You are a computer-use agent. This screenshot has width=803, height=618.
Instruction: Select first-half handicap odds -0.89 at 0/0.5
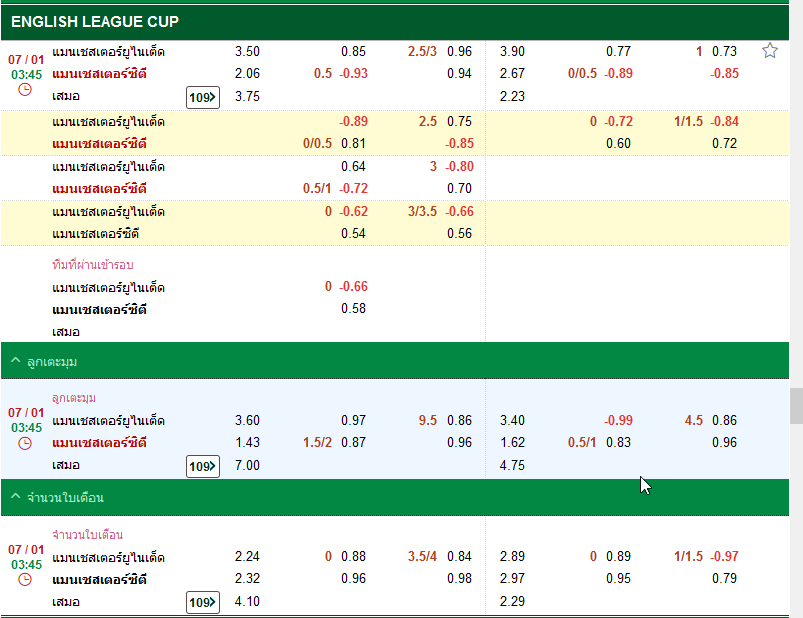click(x=618, y=74)
